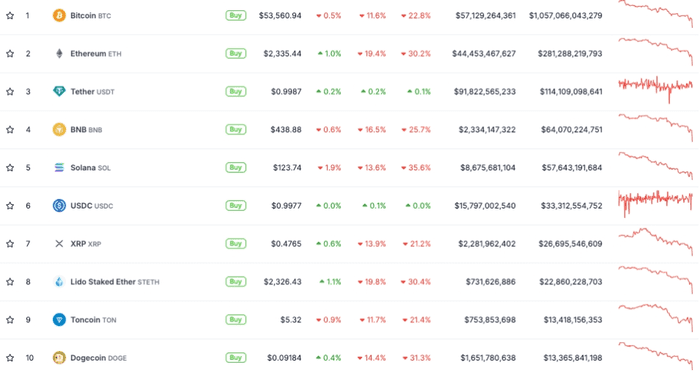Click the Bitcoin coin logo icon
This screenshot has width=700, height=373.
59,16
